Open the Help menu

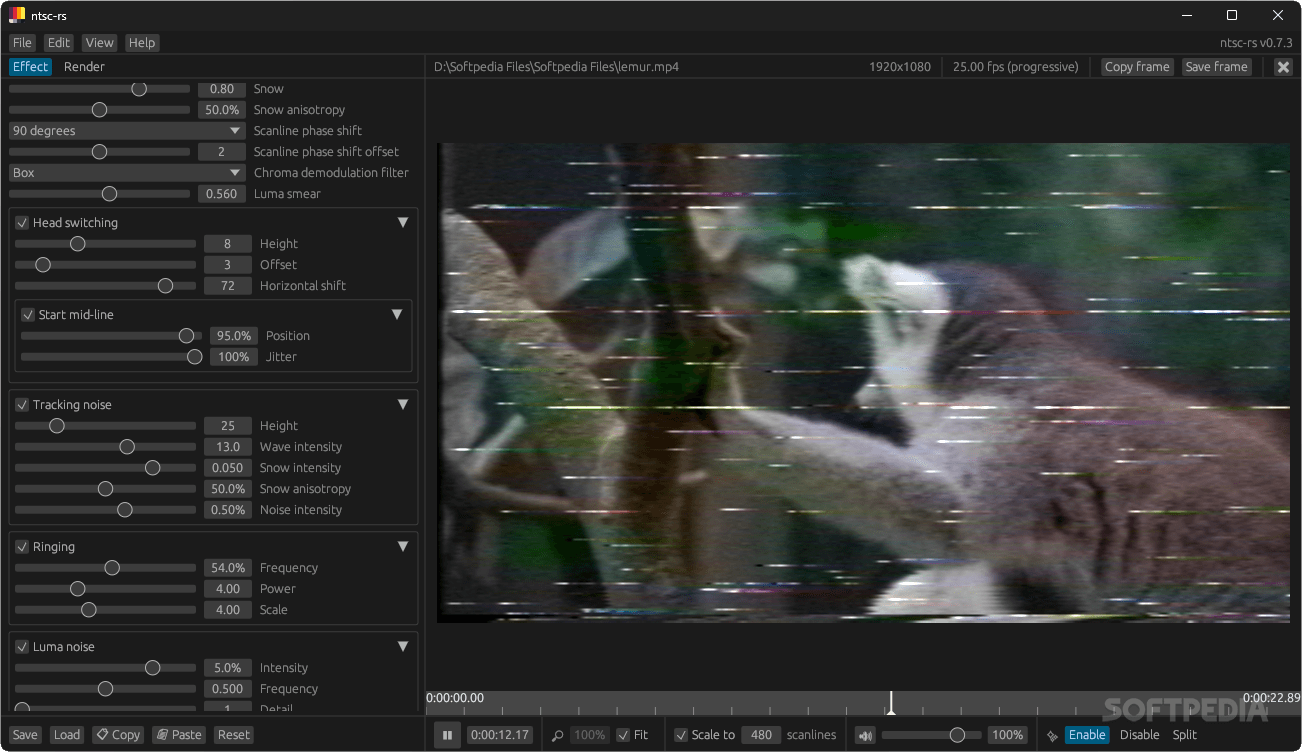tap(142, 43)
